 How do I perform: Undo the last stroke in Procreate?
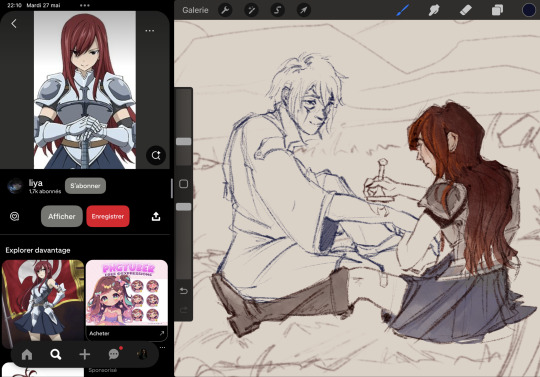point(184,291)
